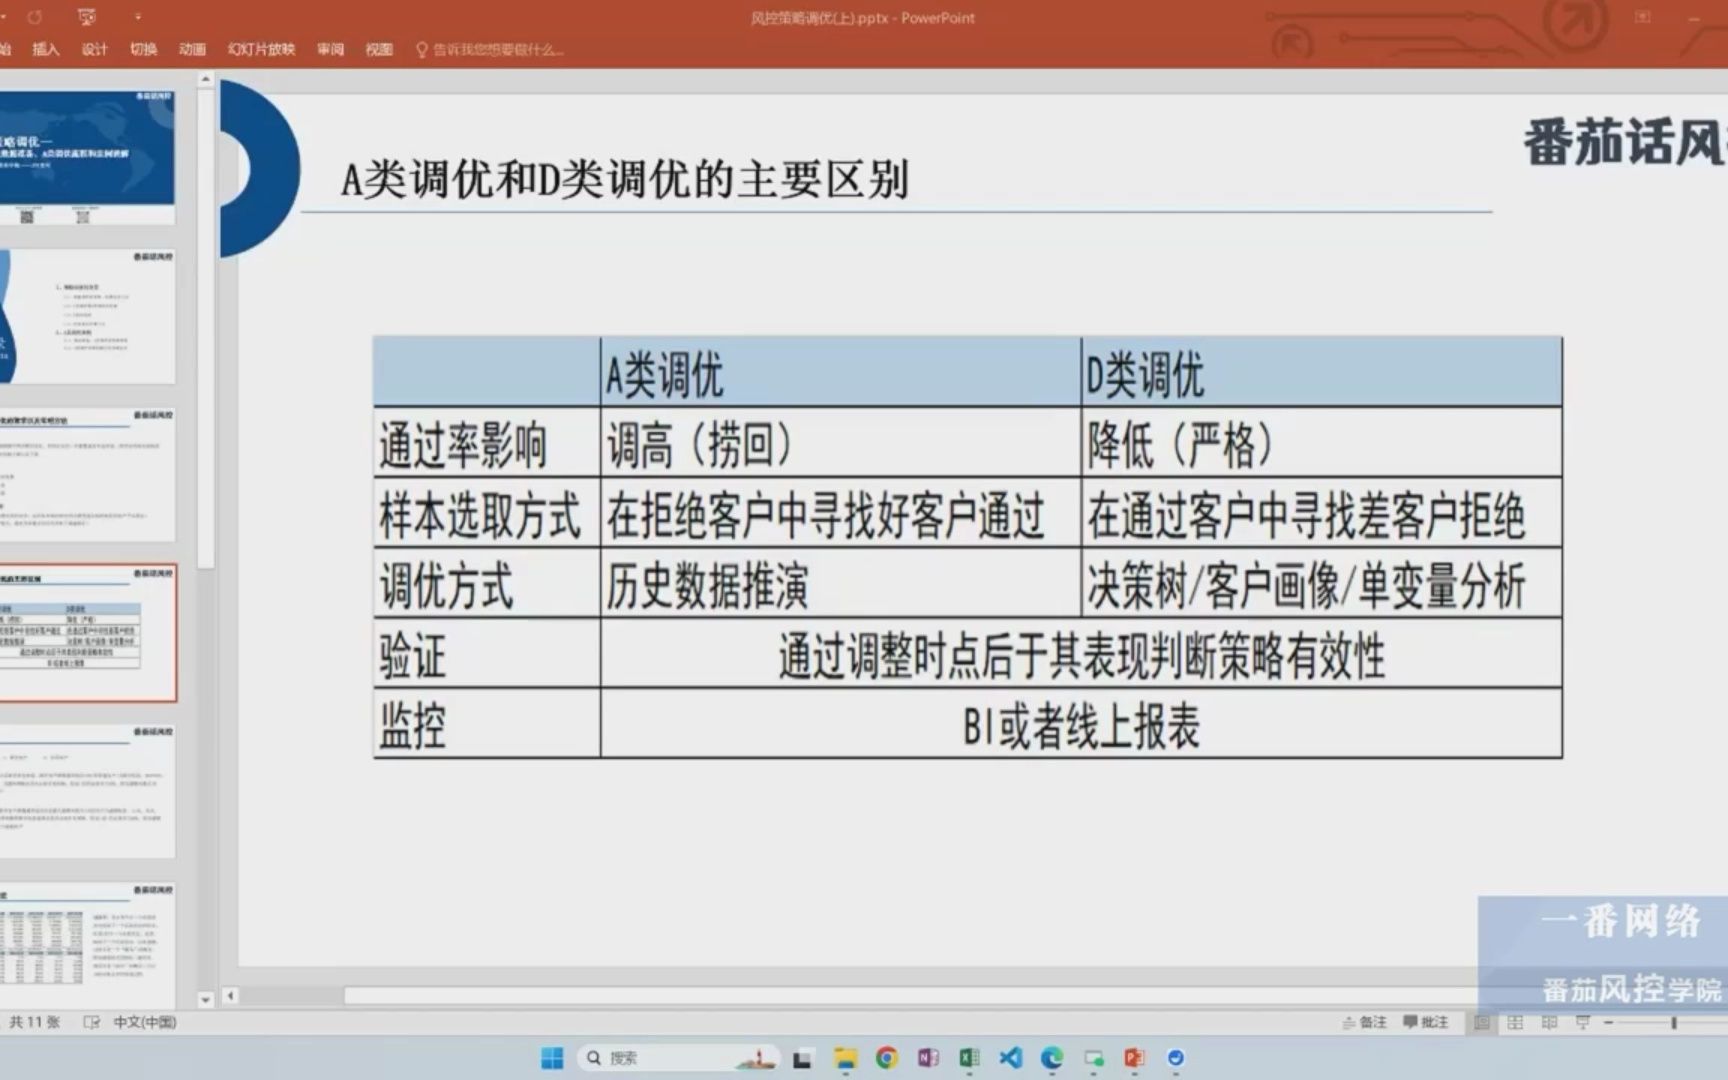Viewport: 1728px width, 1080px height.
Task: Toggle zoom out with the minus control
Action: pyautogui.click(x=1609, y=1022)
